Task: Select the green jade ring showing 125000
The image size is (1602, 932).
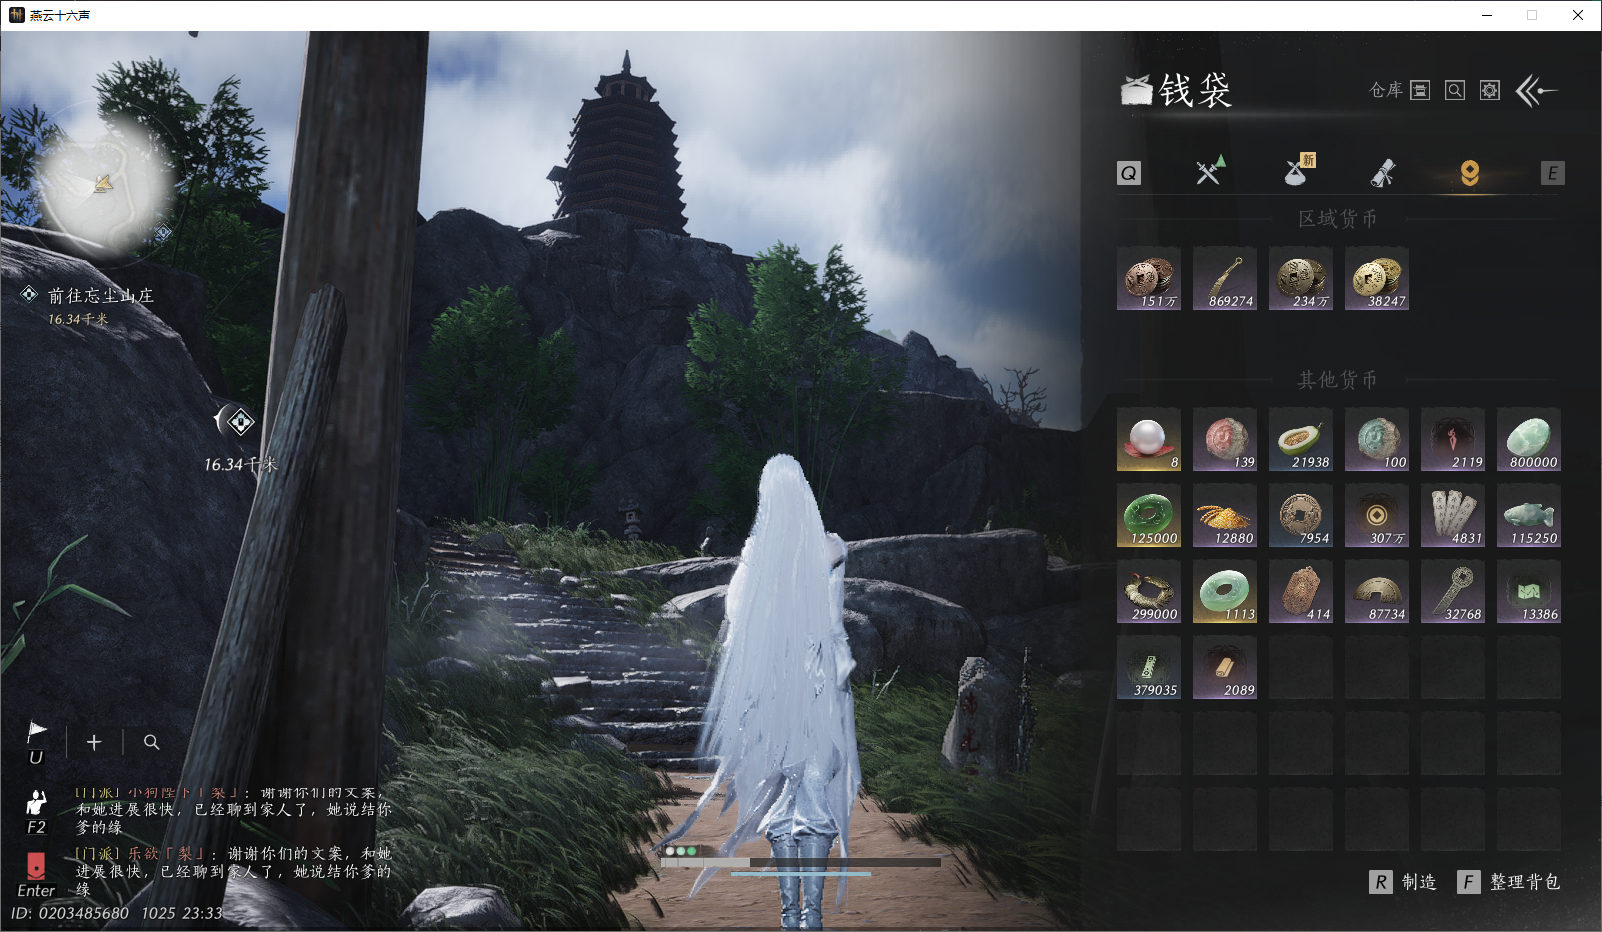Action: tap(1149, 515)
